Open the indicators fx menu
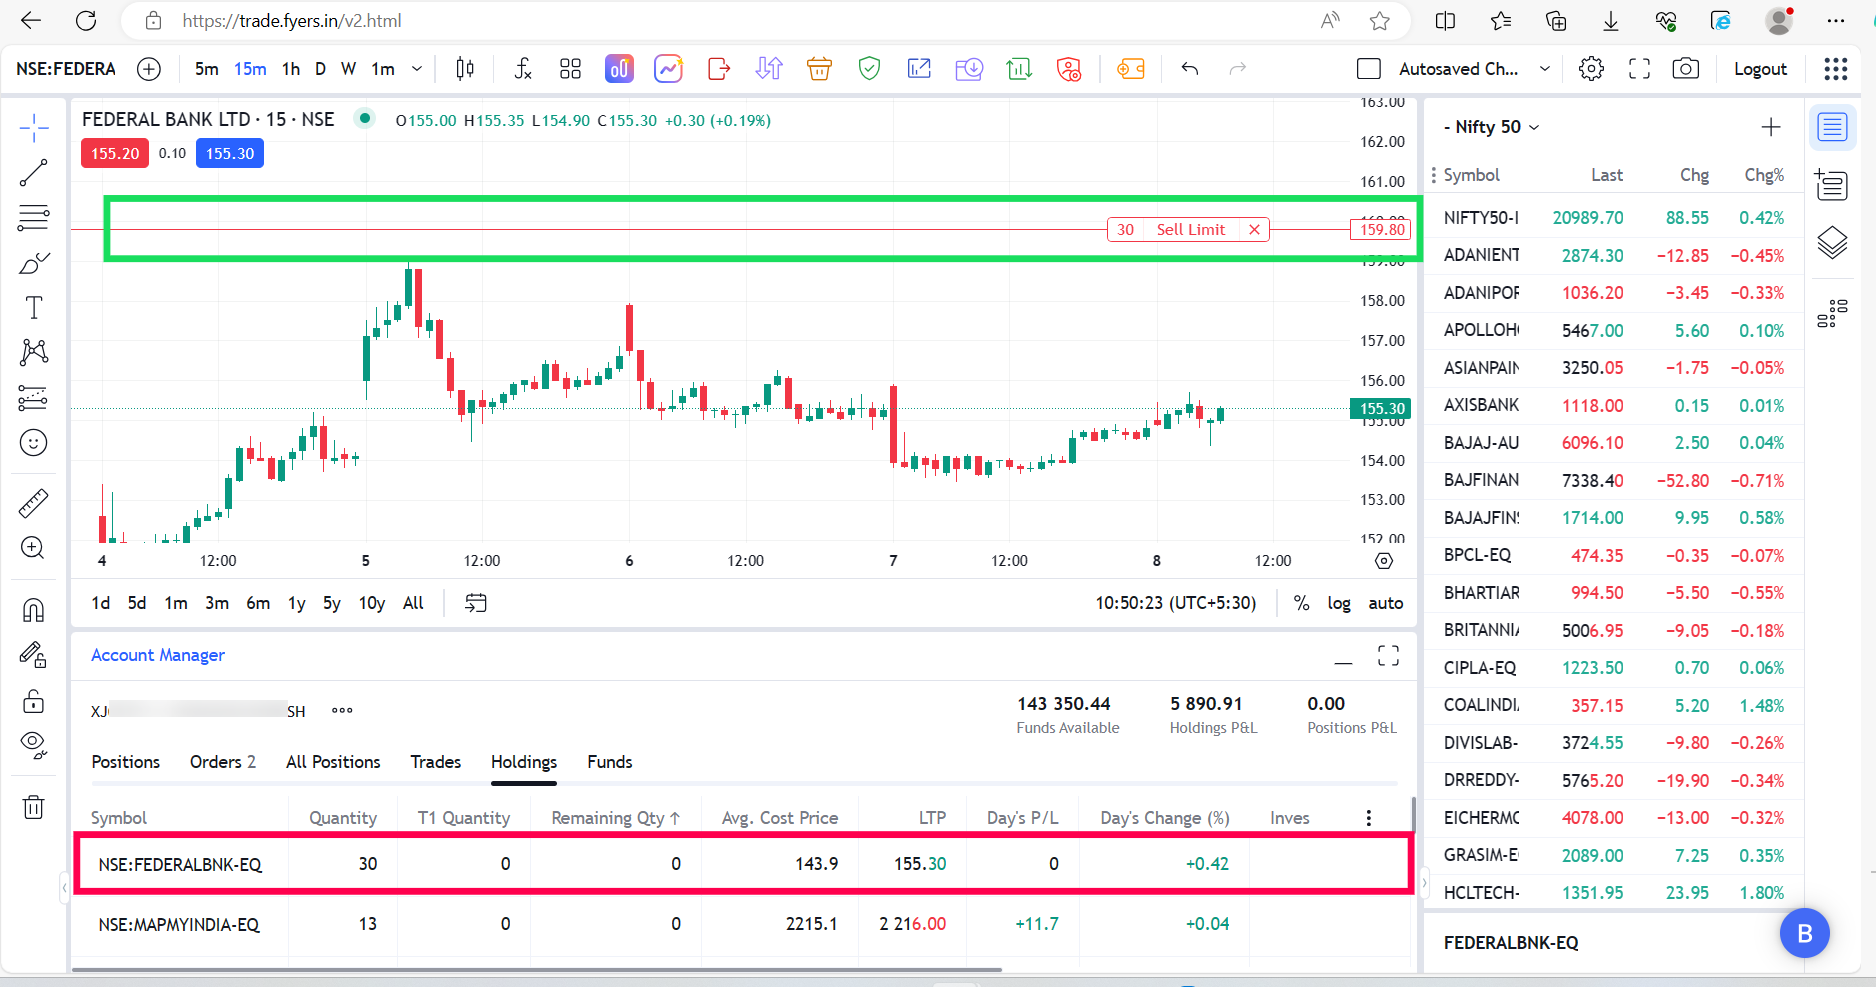The width and height of the screenshot is (1876, 987). [523, 69]
